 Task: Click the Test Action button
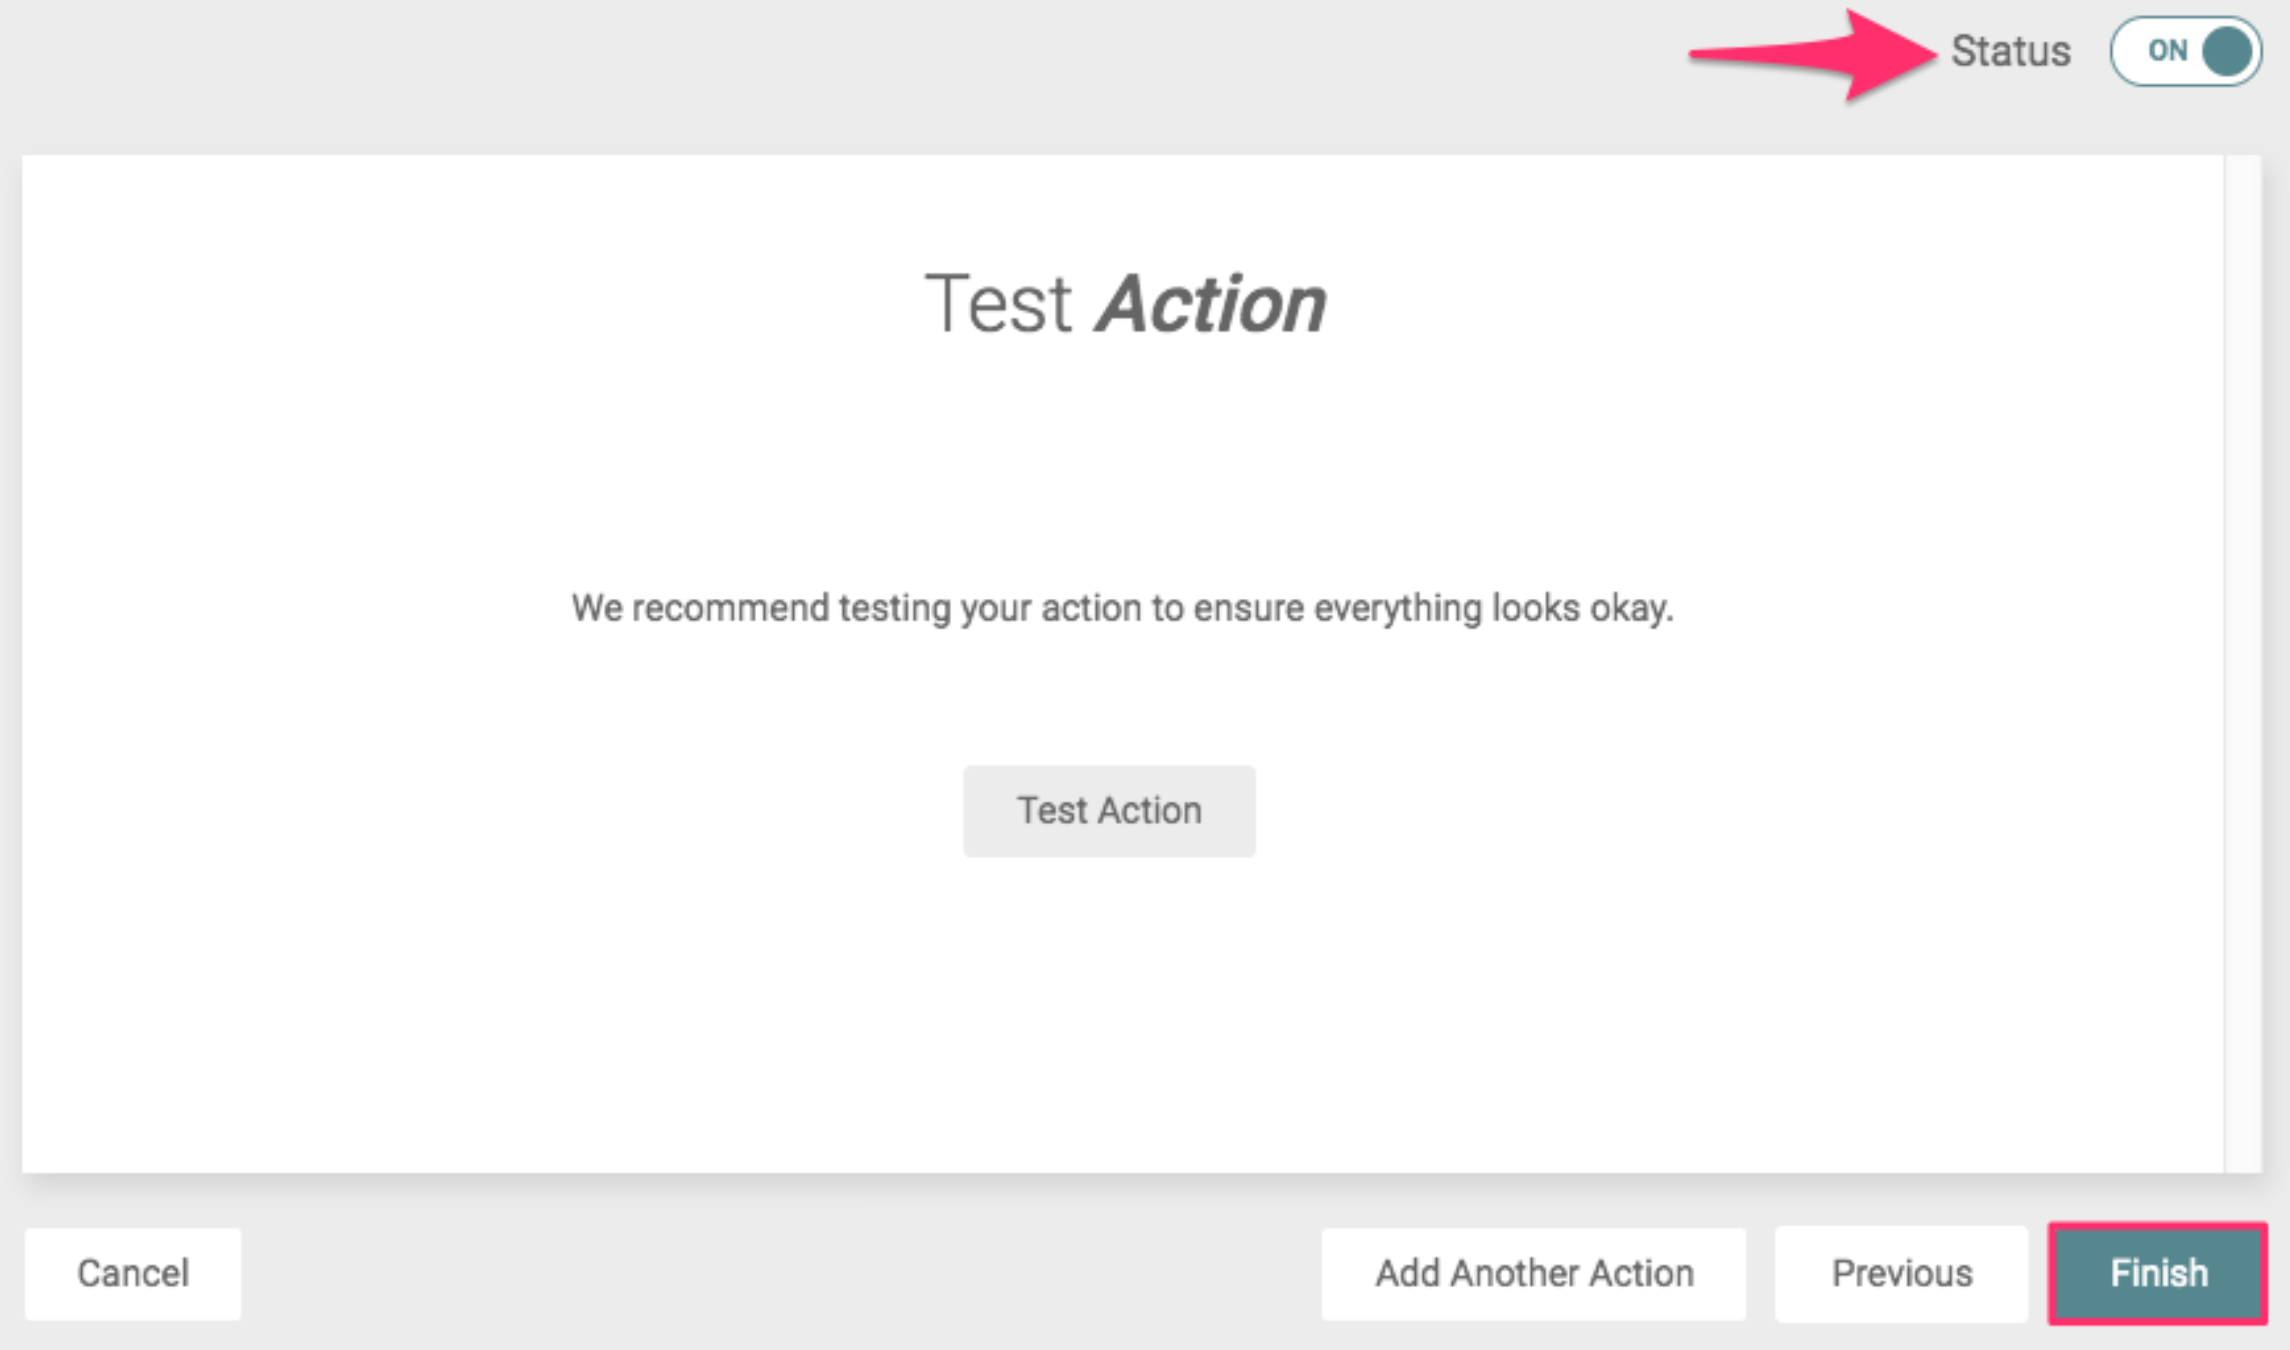[x=1108, y=810]
